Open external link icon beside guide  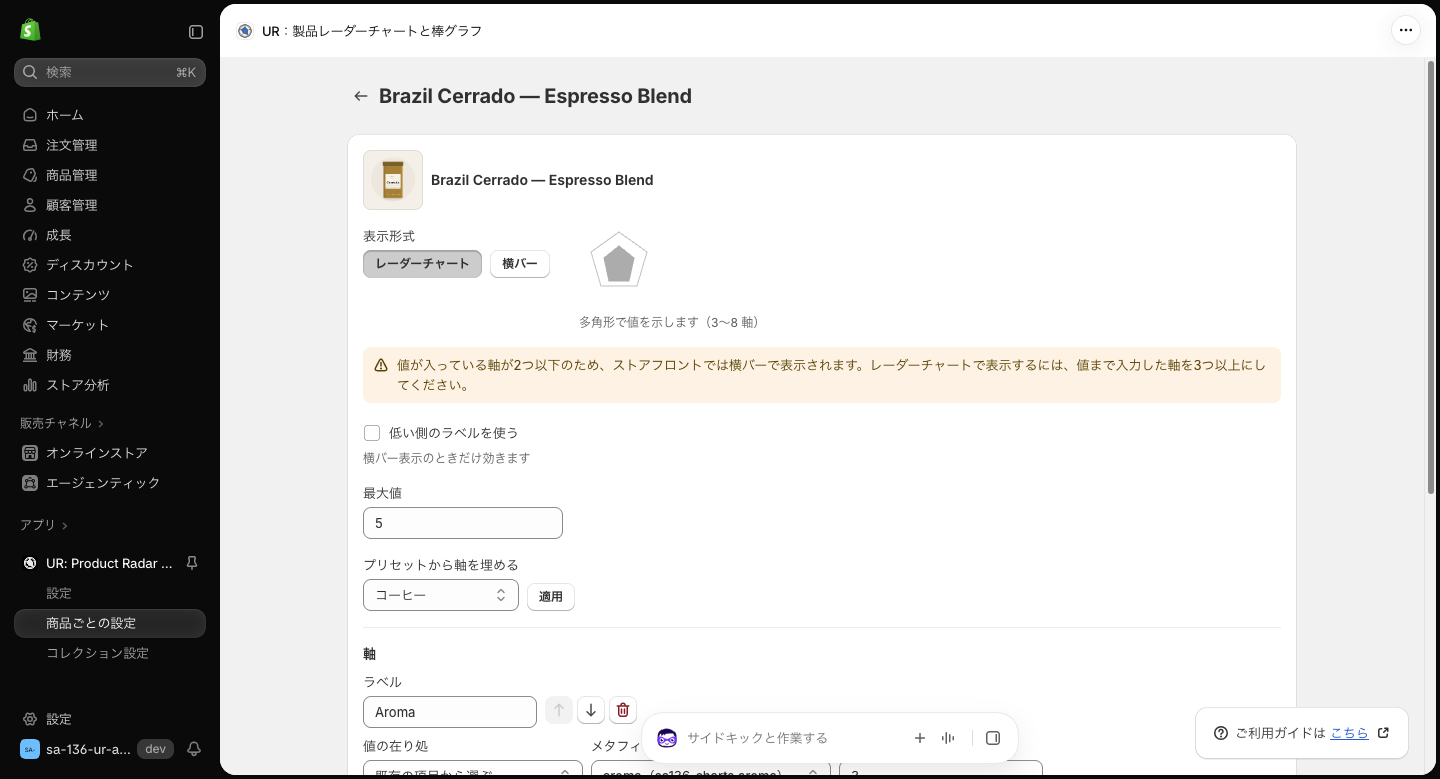(x=1383, y=733)
